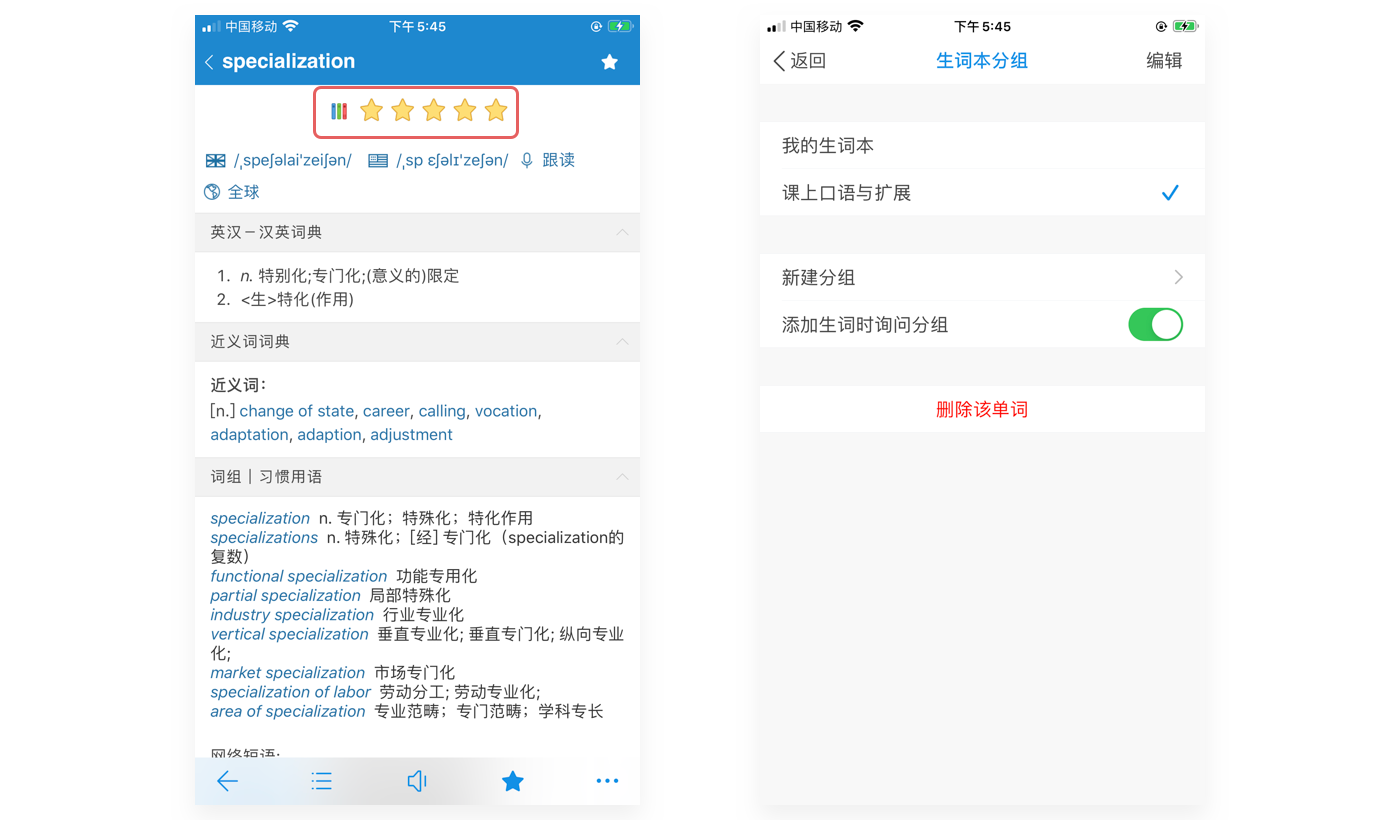Tap the US phonetic transcription text

coord(452,161)
